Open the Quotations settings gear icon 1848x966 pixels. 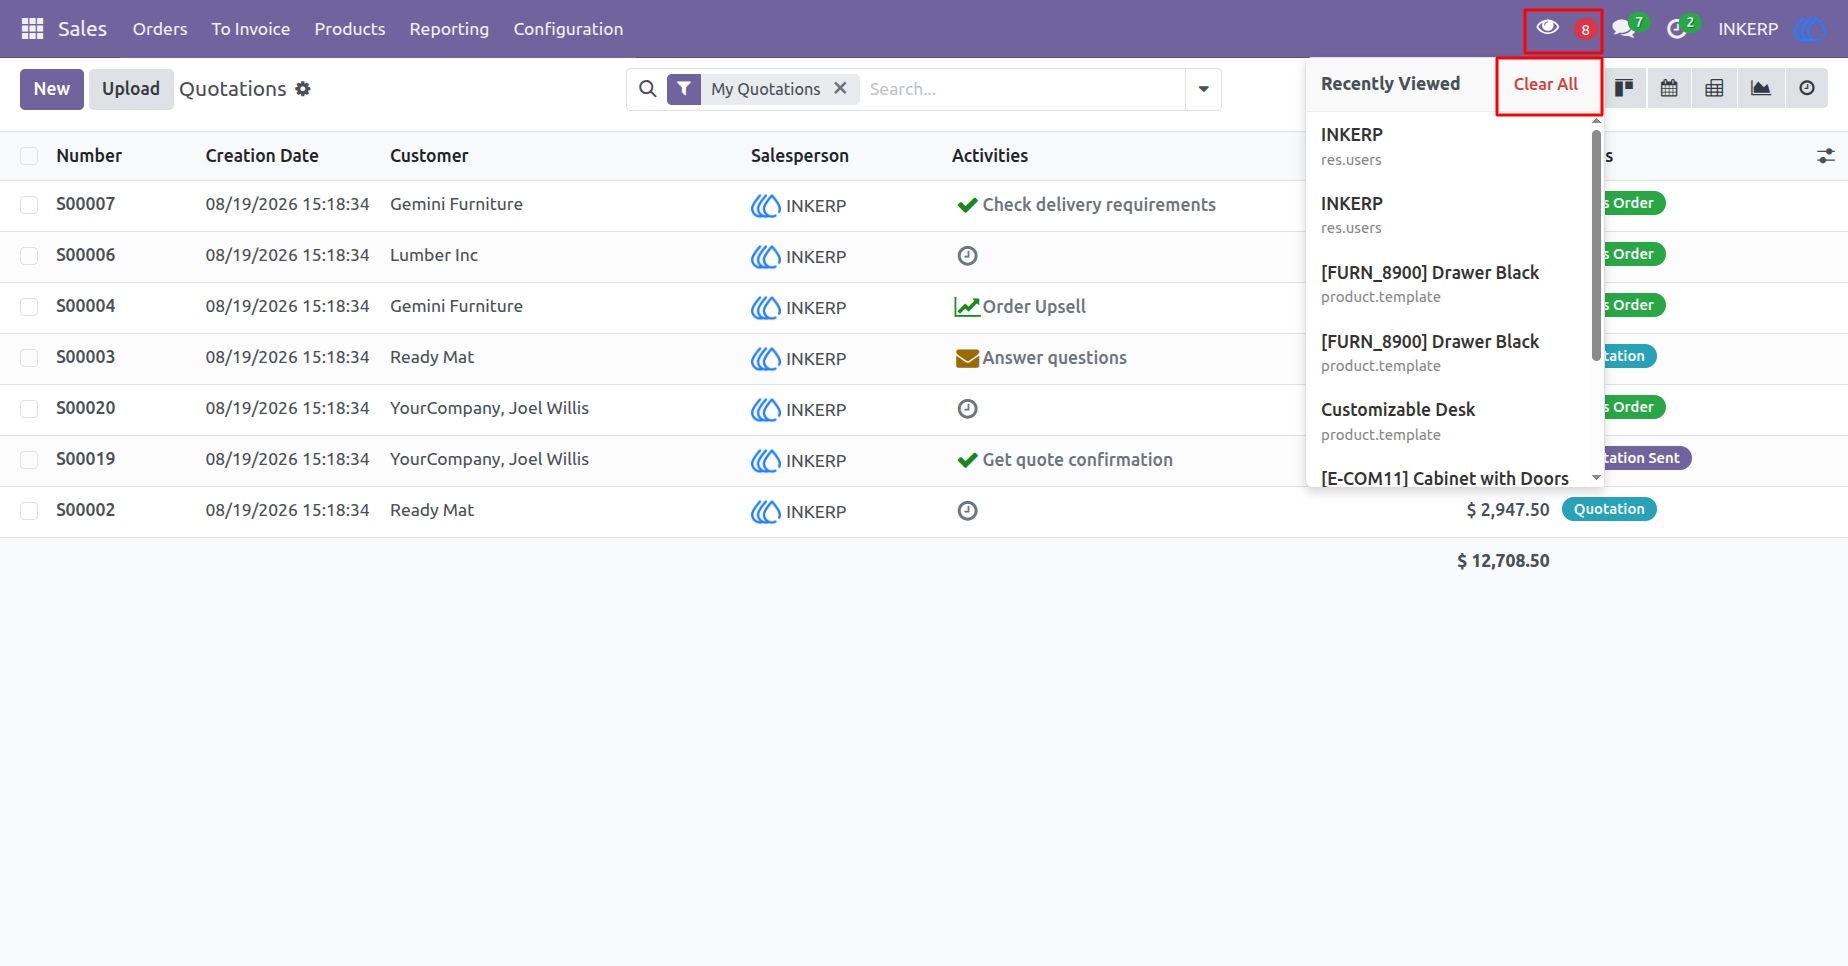303,89
